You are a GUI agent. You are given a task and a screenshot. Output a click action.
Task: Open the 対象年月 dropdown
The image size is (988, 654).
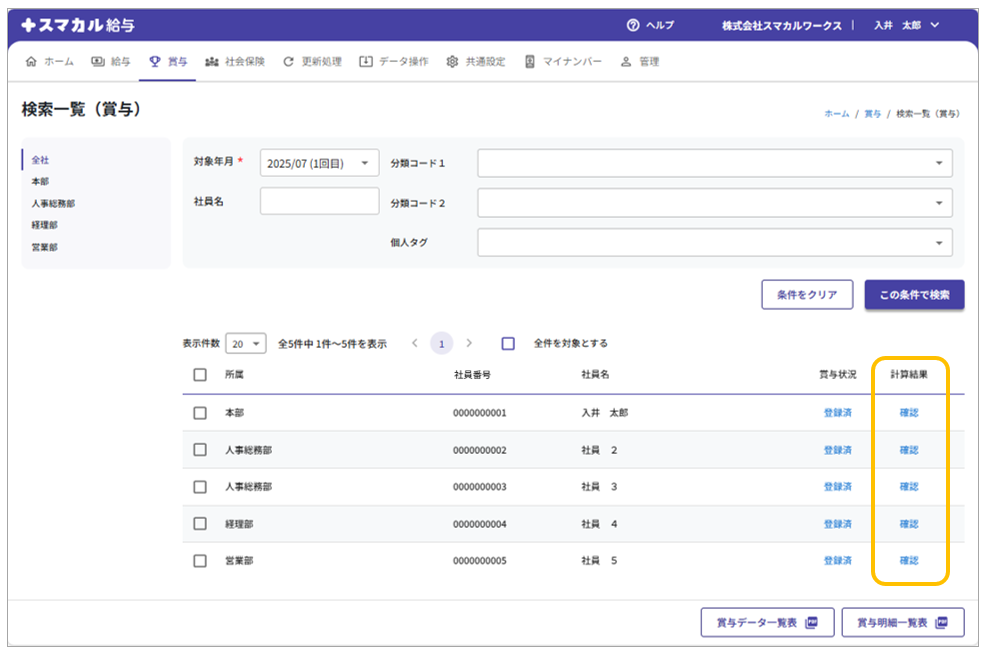(319, 163)
